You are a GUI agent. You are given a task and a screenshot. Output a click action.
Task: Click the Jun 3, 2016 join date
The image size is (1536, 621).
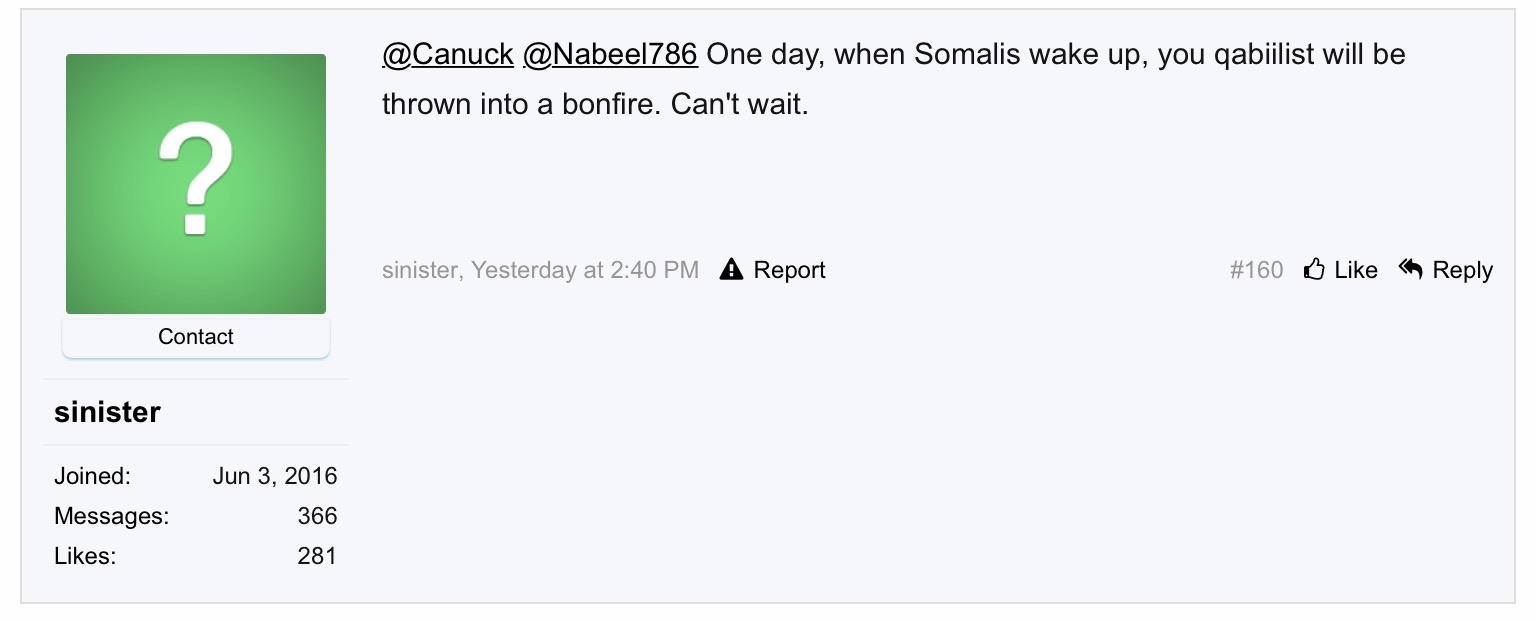pos(275,476)
